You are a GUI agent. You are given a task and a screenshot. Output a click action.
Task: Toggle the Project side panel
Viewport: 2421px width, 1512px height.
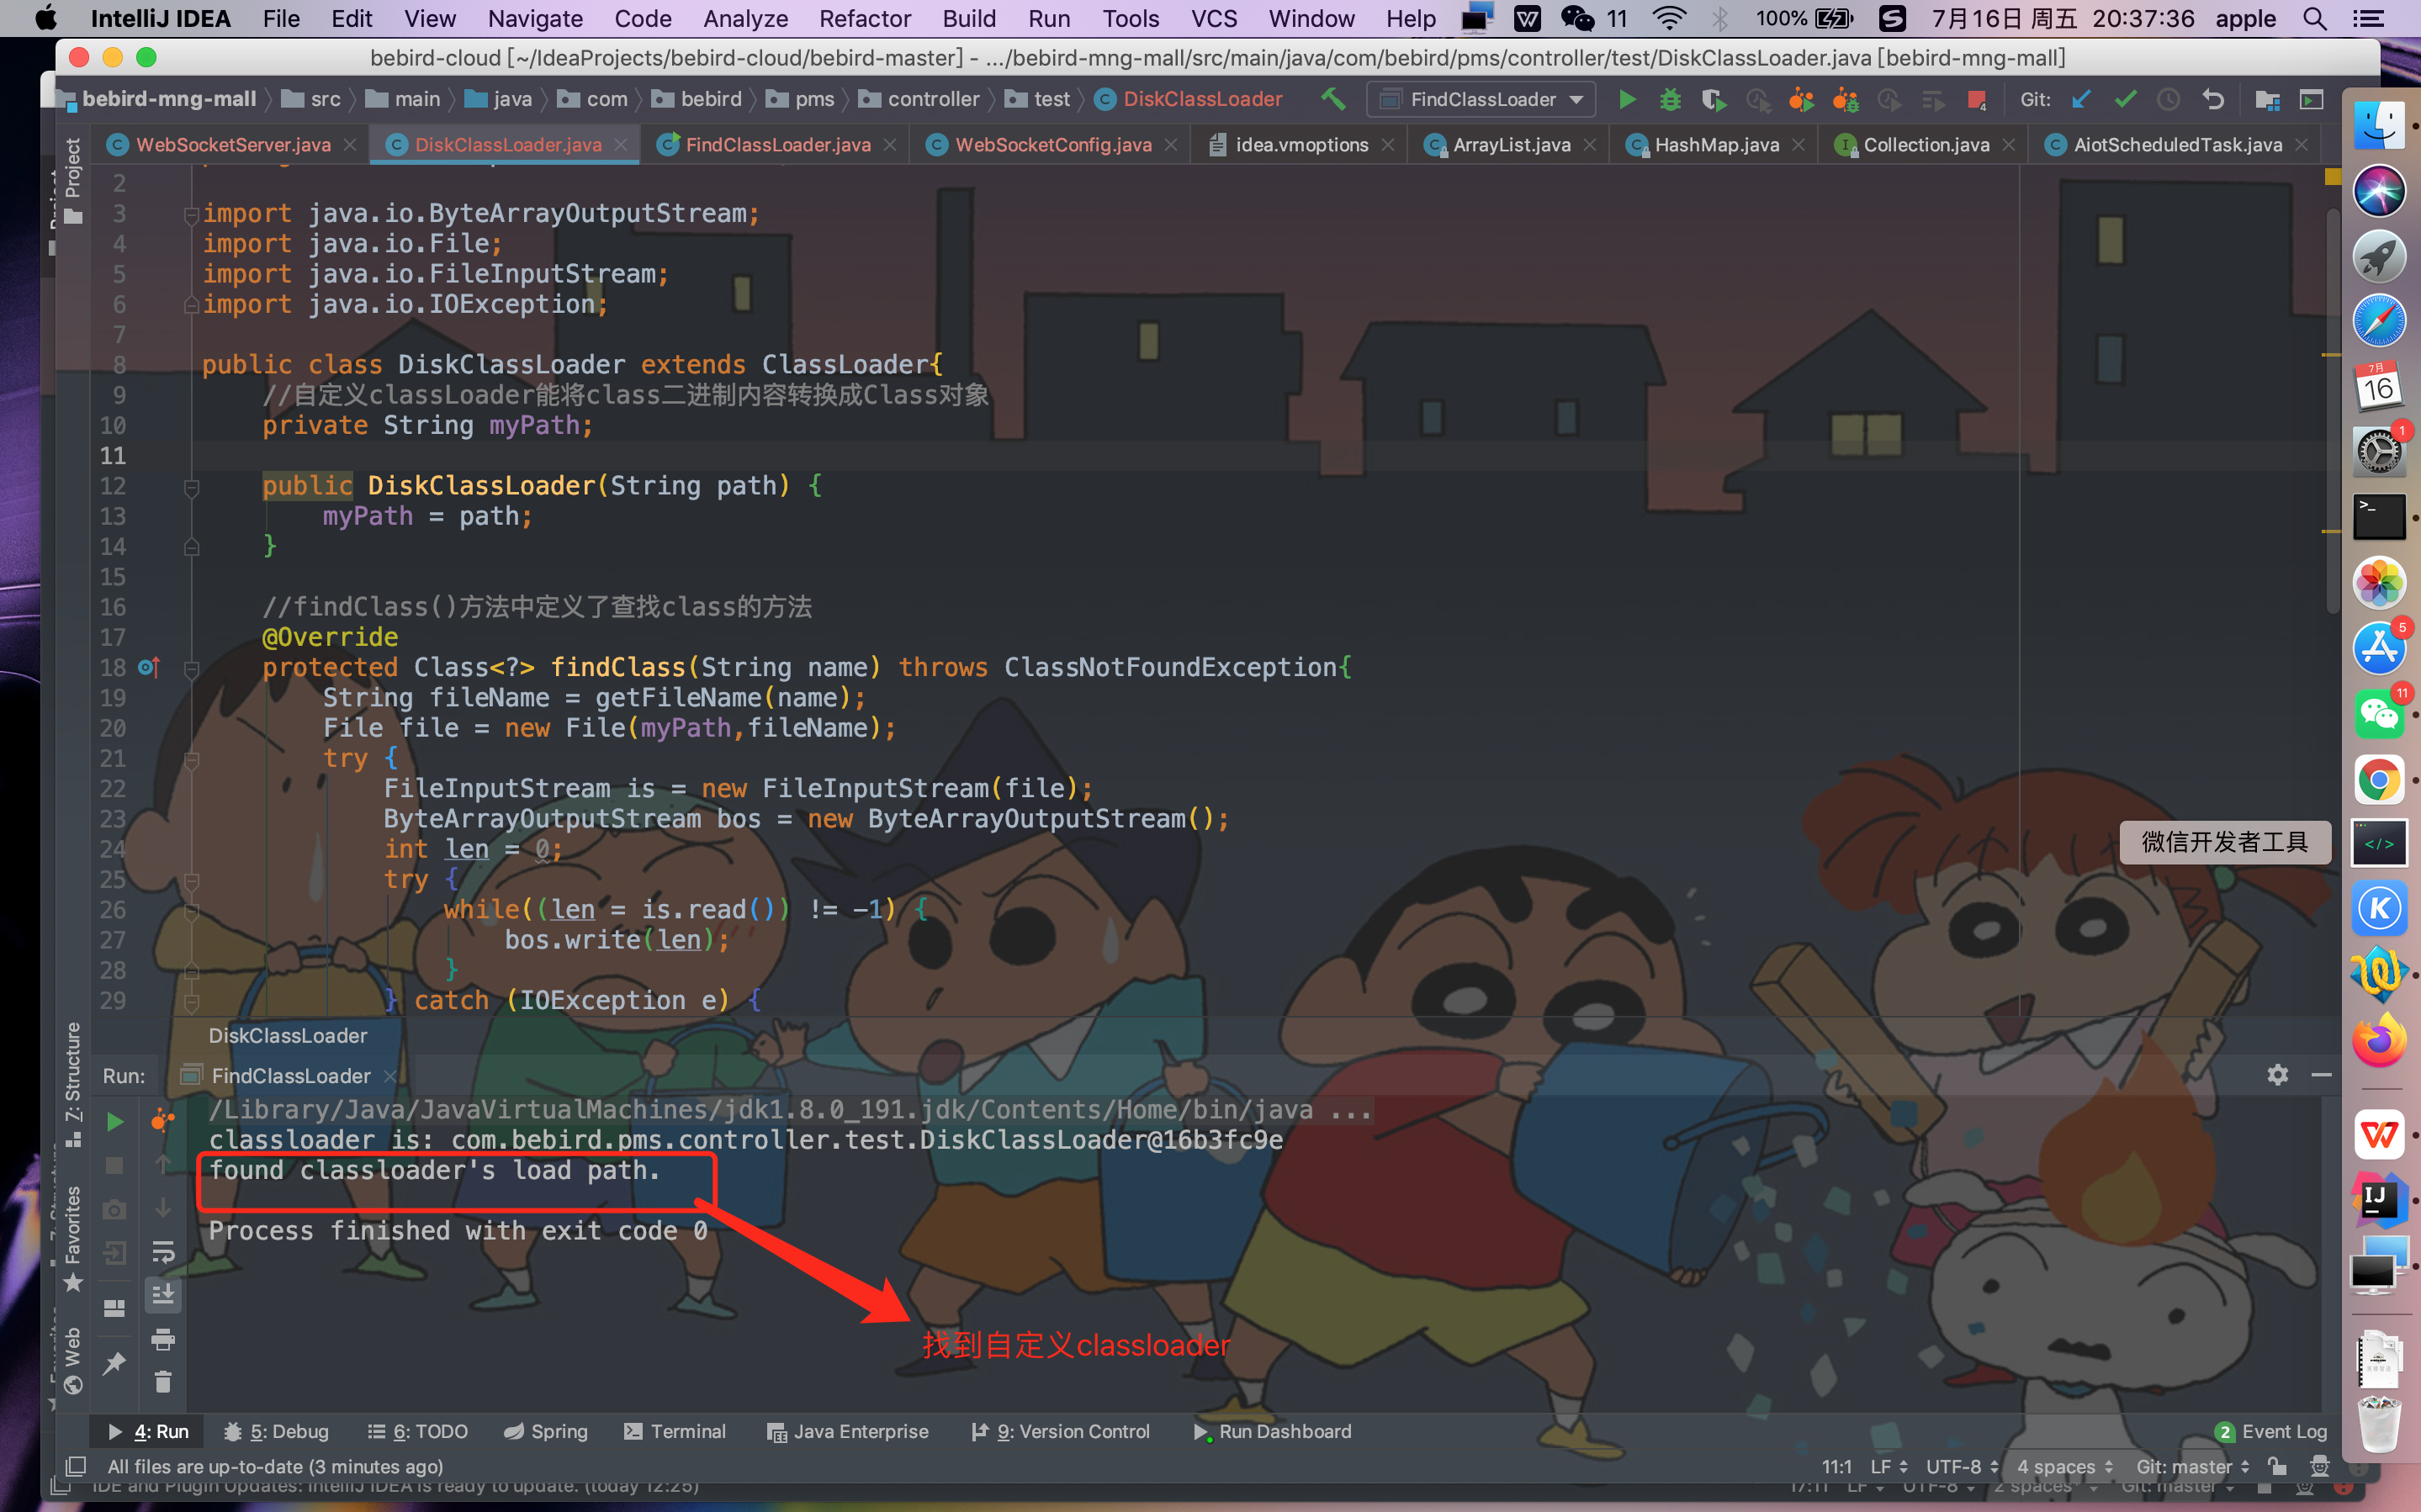click(x=72, y=182)
